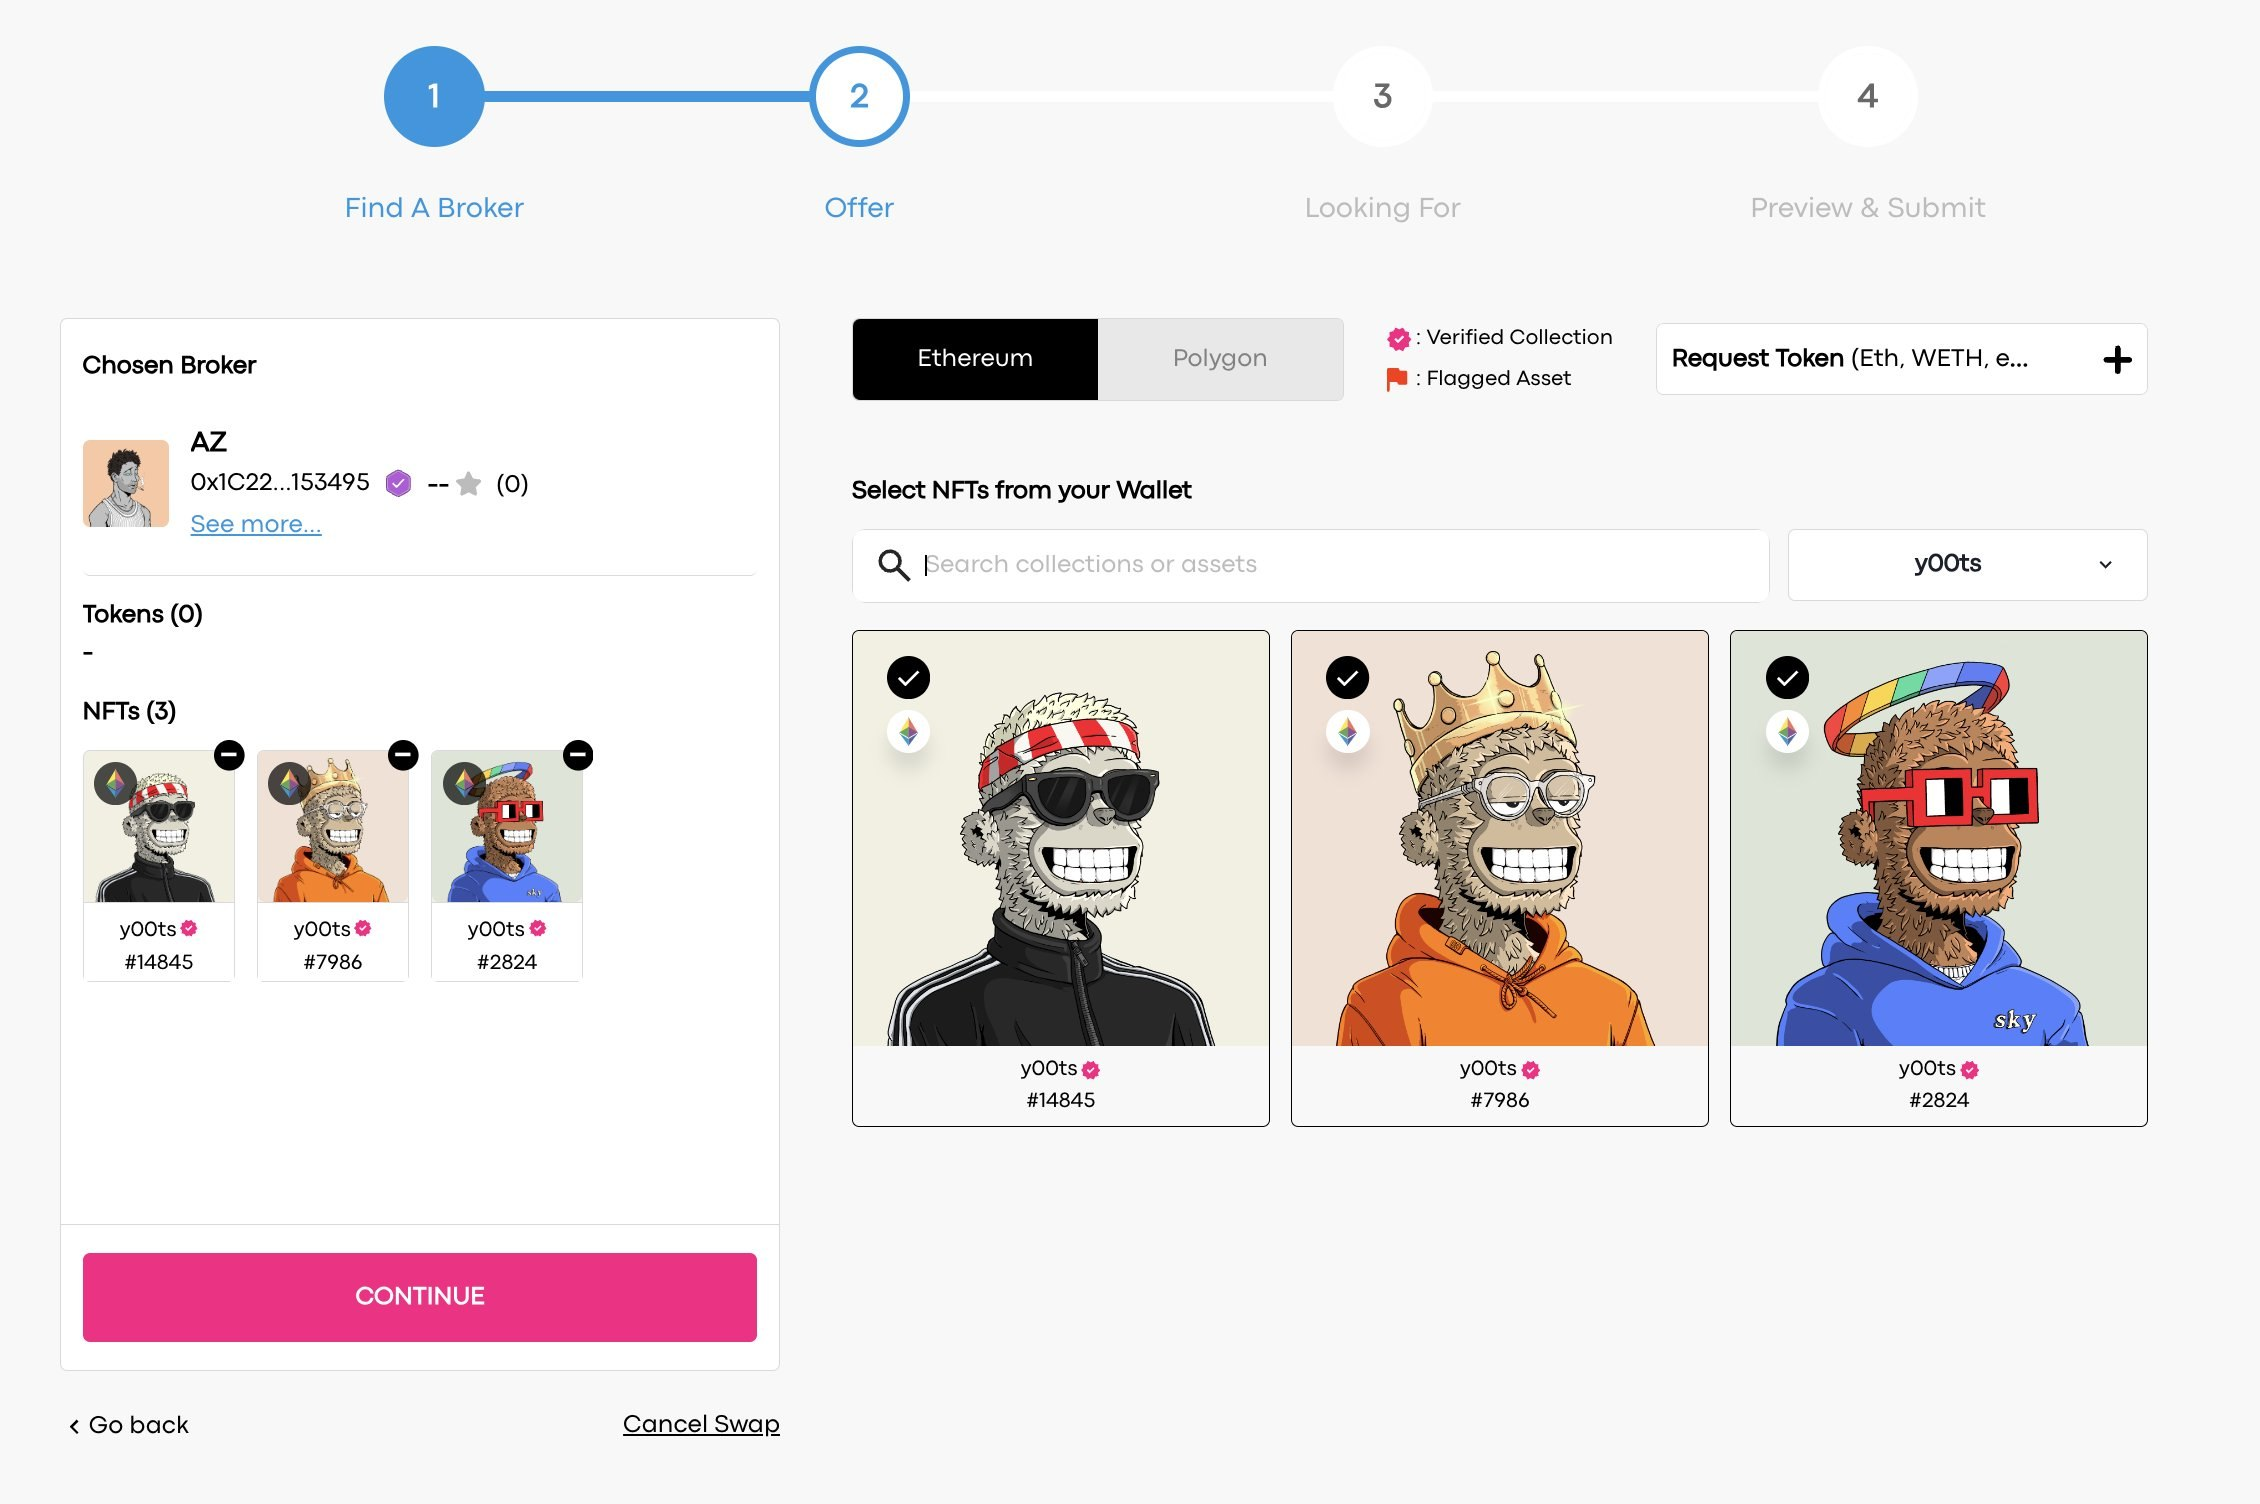Expand the Request Token selector
2260x1504 pixels.
tap(1901, 359)
